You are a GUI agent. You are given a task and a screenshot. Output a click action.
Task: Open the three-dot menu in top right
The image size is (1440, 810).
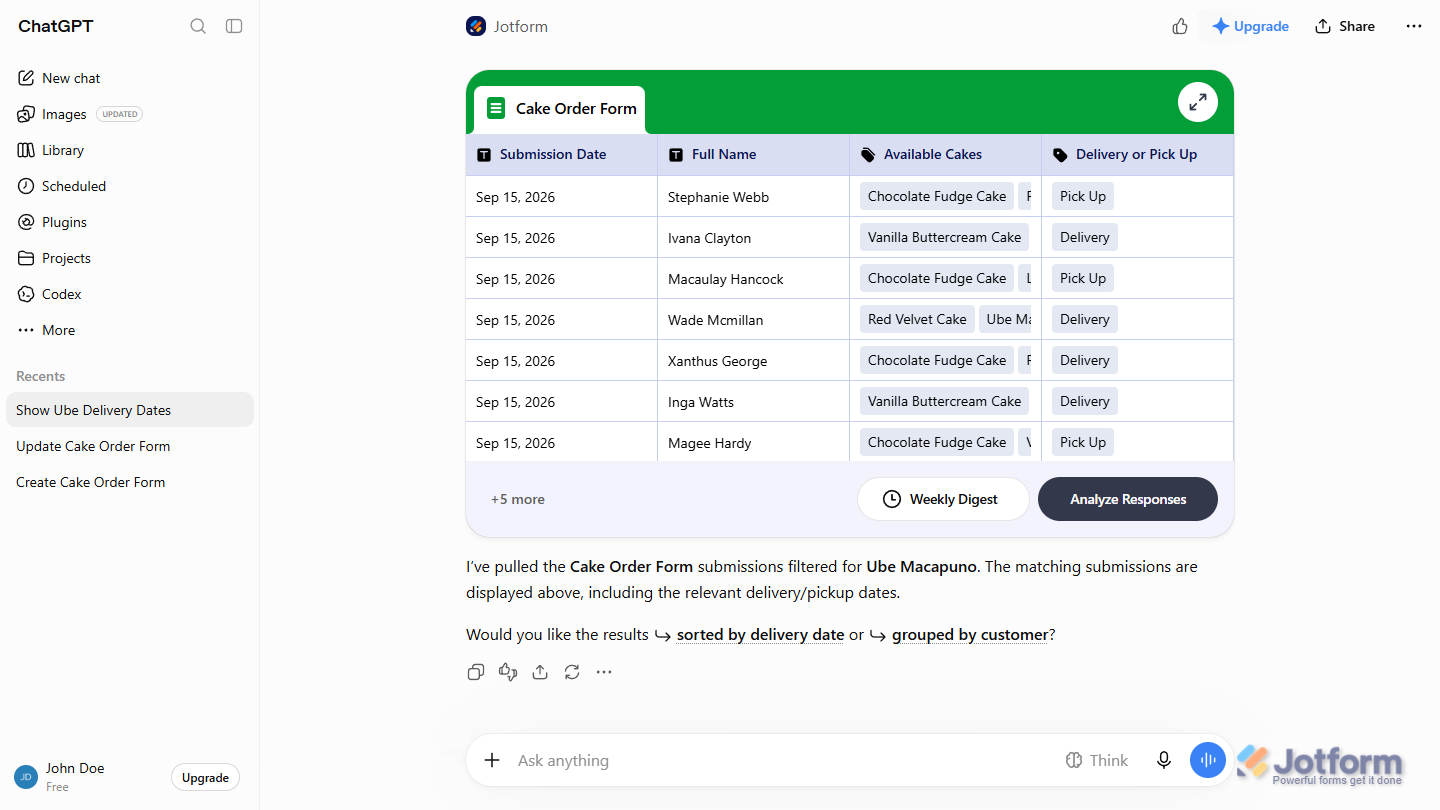1414,26
